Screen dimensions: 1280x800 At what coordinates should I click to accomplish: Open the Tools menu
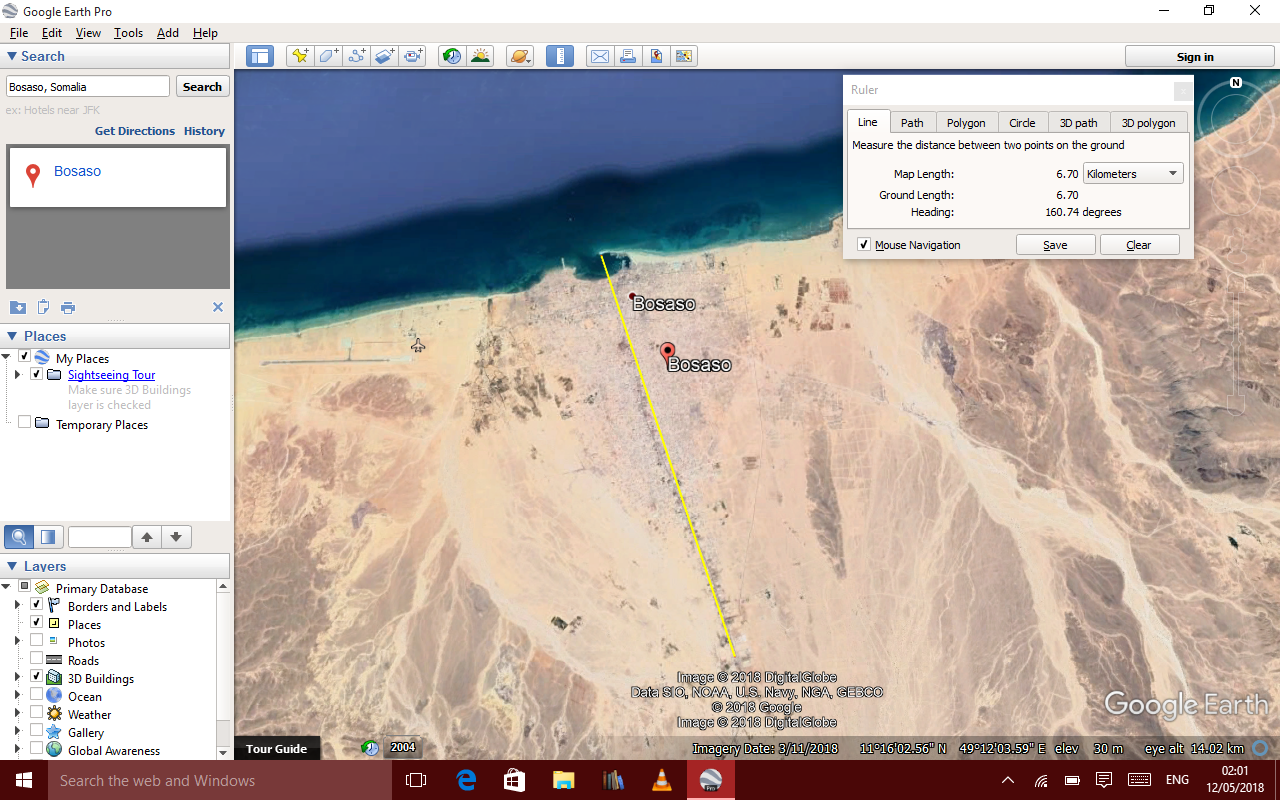(x=128, y=33)
